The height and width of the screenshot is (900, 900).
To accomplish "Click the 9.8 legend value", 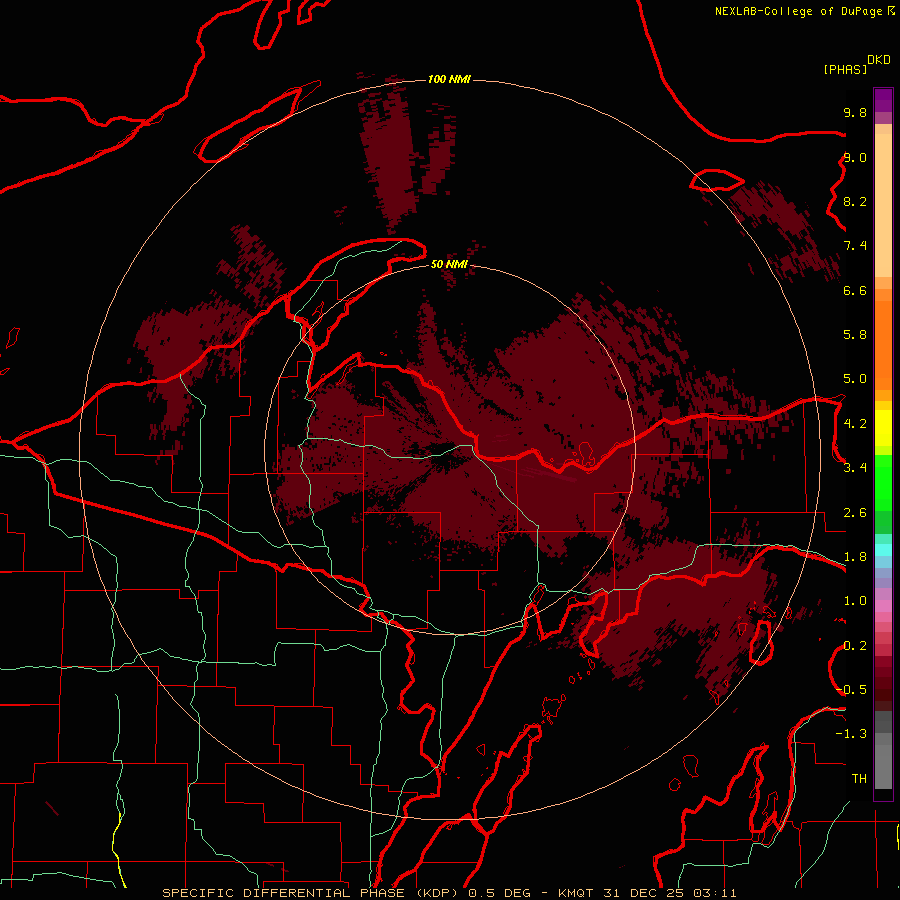I will pyautogui.click(x=855, y=112).
